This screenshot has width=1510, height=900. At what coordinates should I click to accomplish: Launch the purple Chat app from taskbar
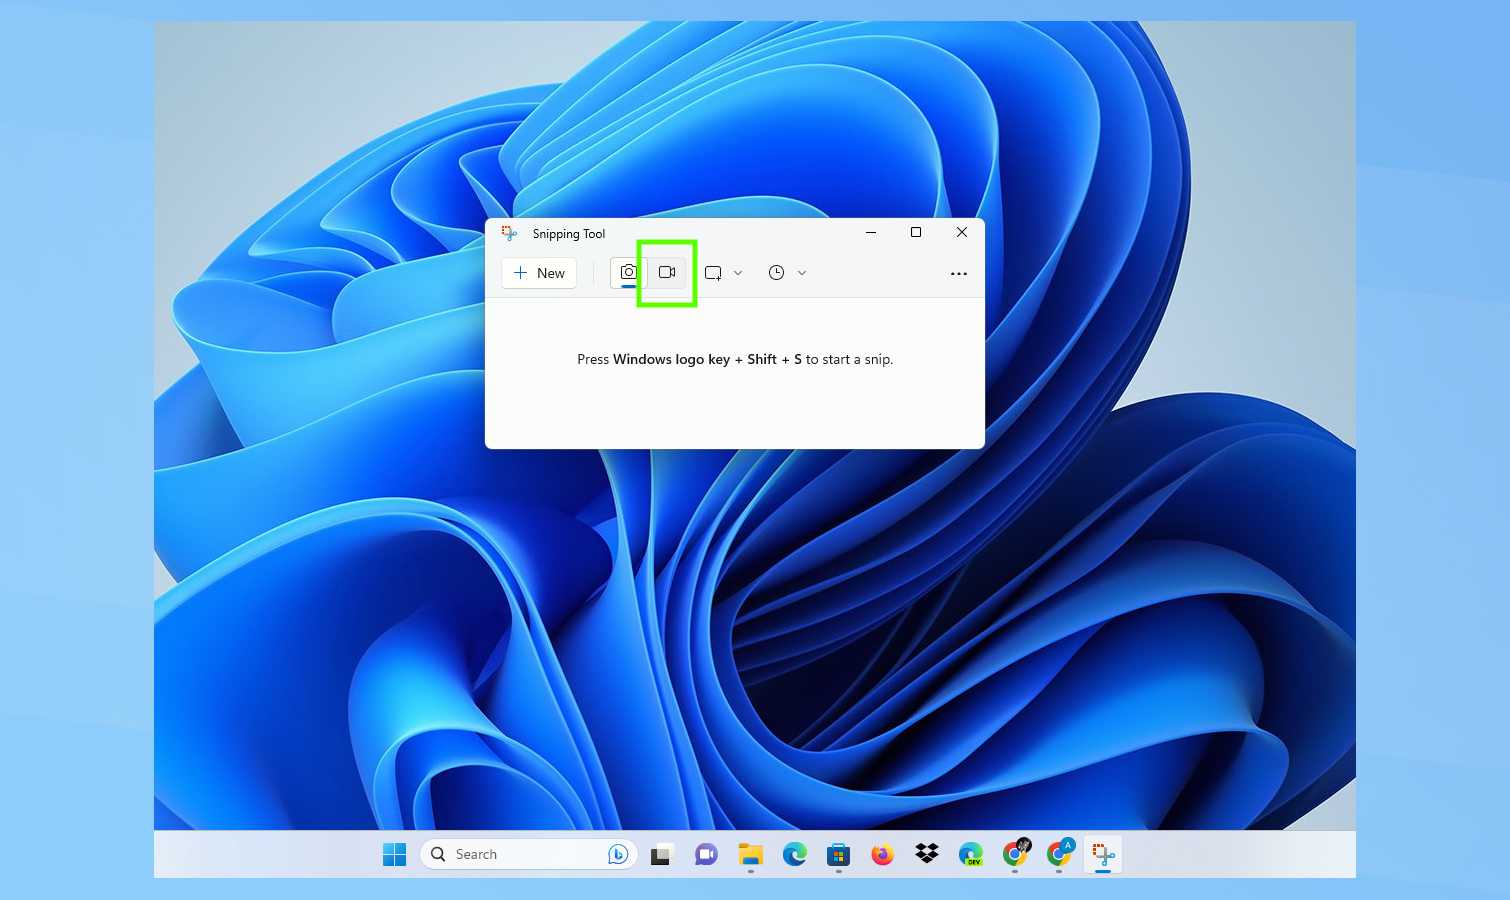tap(706, 854)
